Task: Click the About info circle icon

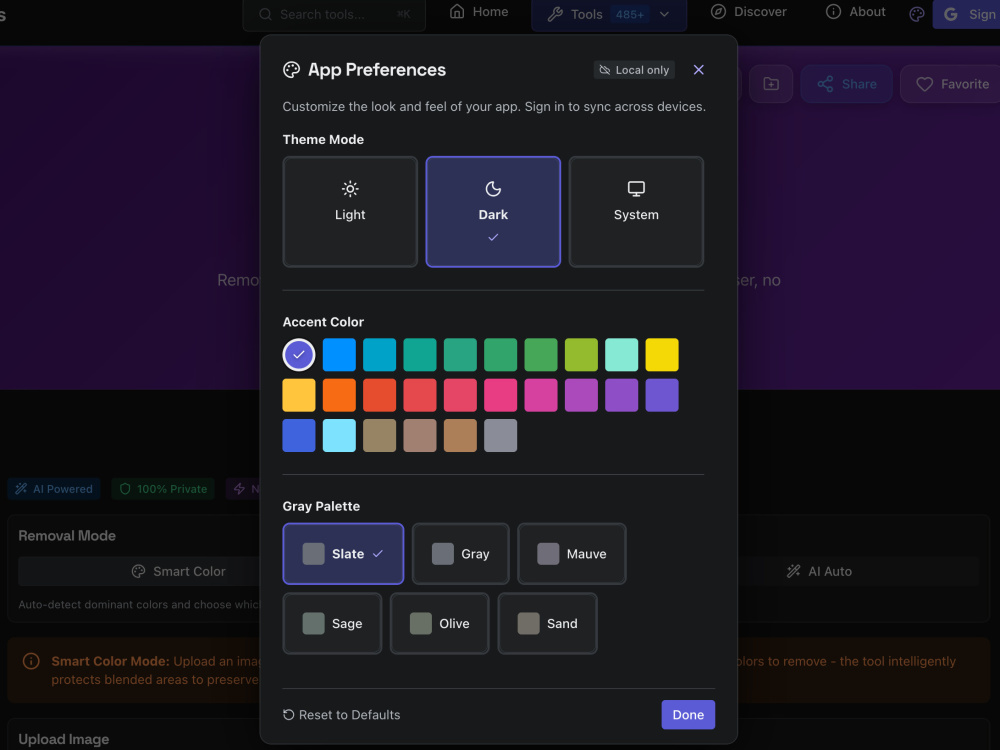Action: coord(833,11)
